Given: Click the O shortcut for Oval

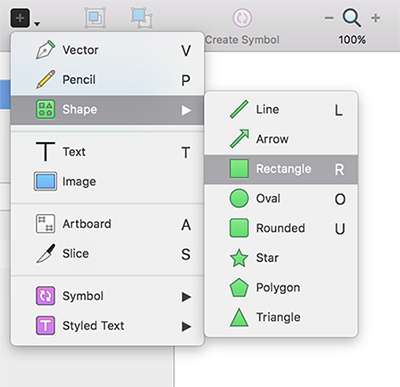Looking at the screenshot, I should pyautogui.click(x=340, y=199).
